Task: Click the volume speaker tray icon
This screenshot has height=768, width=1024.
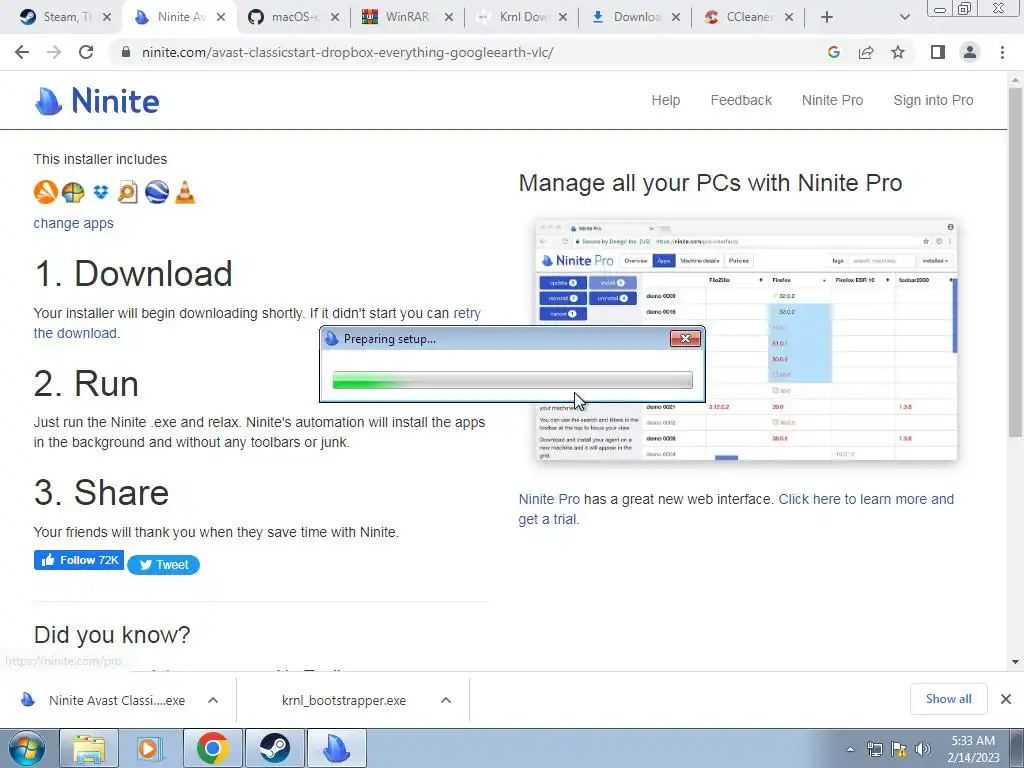Action: click(x=923, y=749)
